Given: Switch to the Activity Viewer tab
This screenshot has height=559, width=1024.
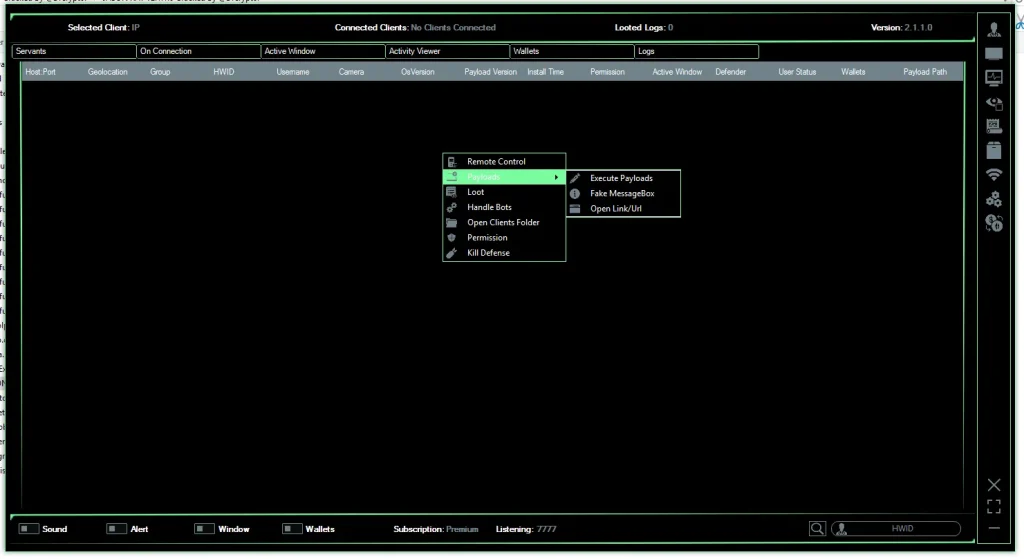Looking at the screenshot, I should 447,51.
